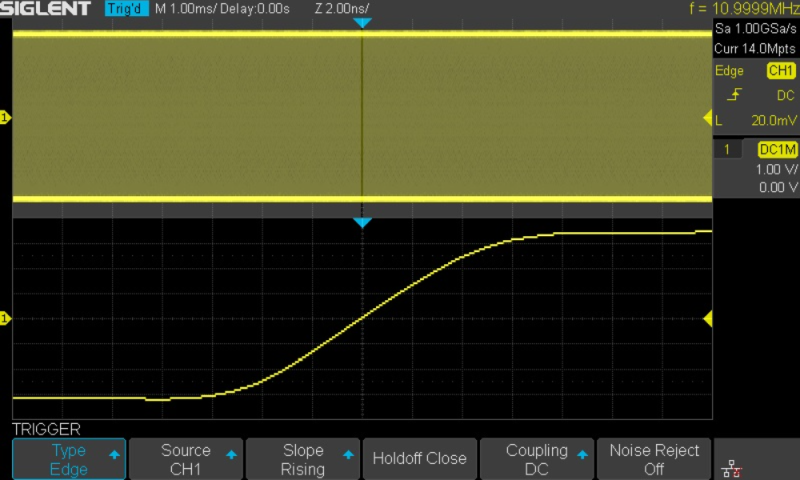Image resolution: width=800 pixels, height=480 pixels.
Task: Click the f = 10.9999MHz frequency counter
Action: click(x=744, y=9)
